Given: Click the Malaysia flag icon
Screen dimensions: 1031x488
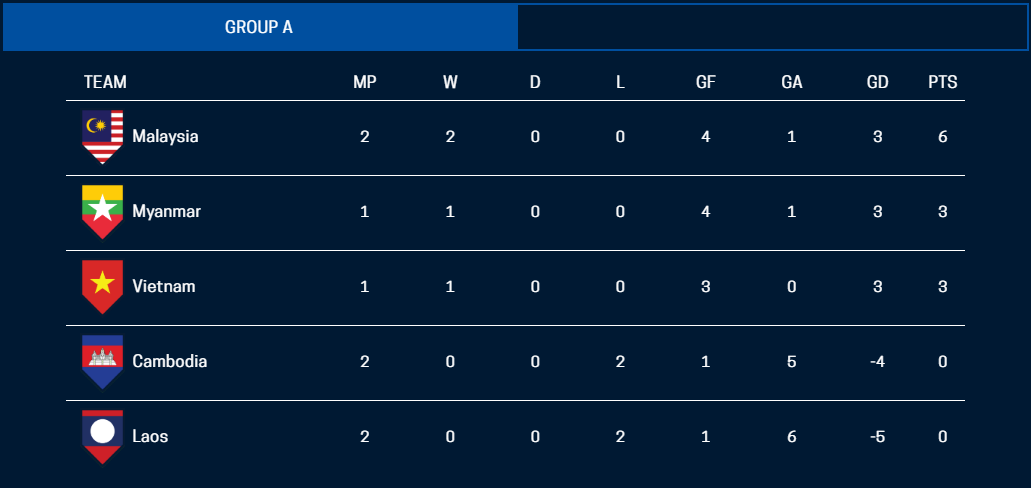Looking at the screenshot, I should click(102, 137).
